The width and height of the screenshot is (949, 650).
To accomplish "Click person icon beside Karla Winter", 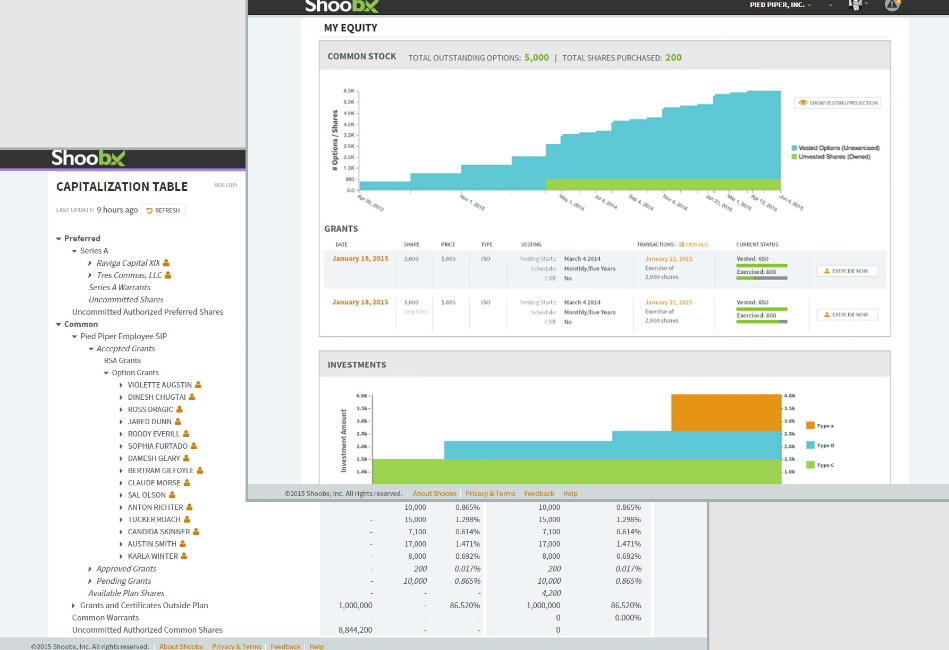I will 184,556.
